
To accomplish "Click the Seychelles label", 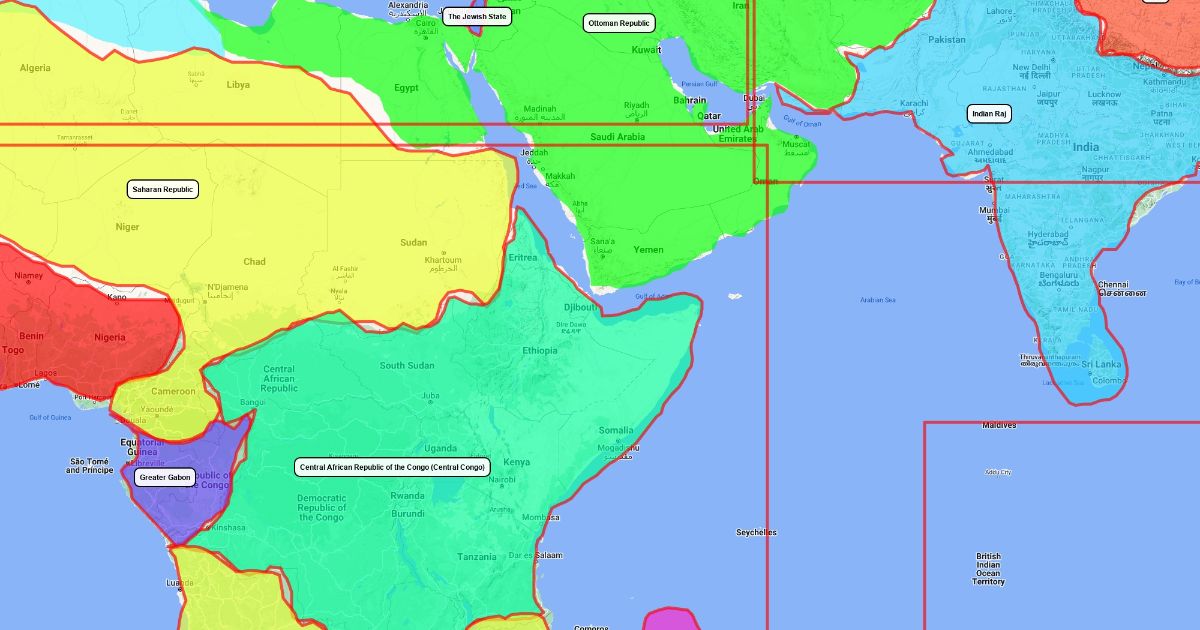I will [756, 532].
